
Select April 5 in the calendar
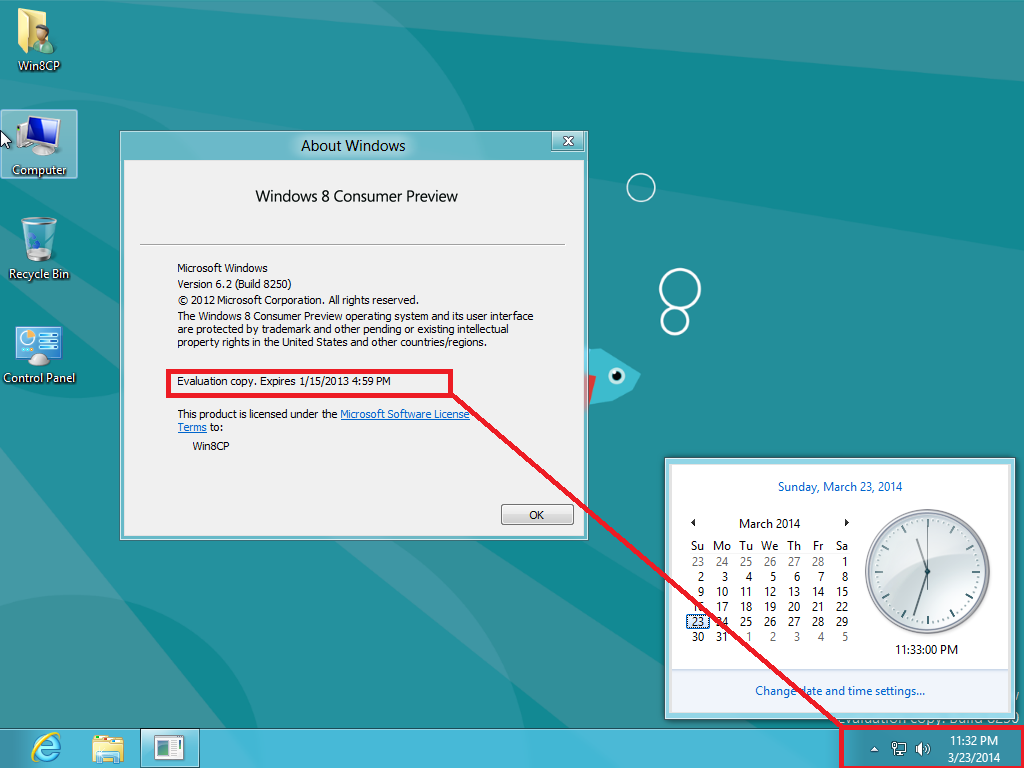844,637
